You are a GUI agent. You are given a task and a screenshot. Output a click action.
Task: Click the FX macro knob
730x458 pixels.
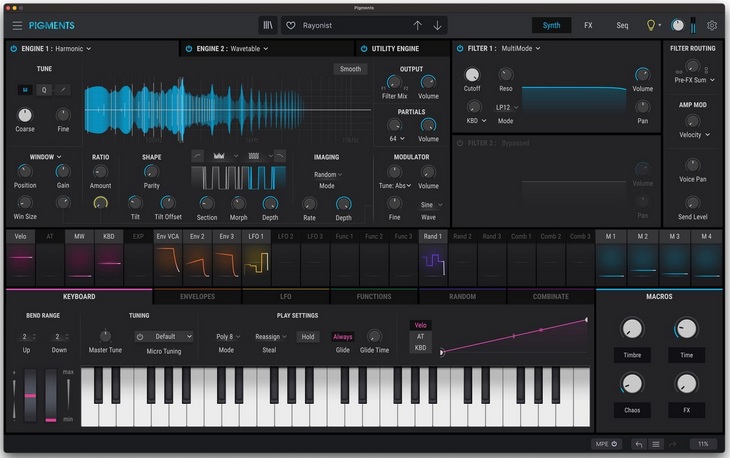pyautogui.click(x=686, y=384)
